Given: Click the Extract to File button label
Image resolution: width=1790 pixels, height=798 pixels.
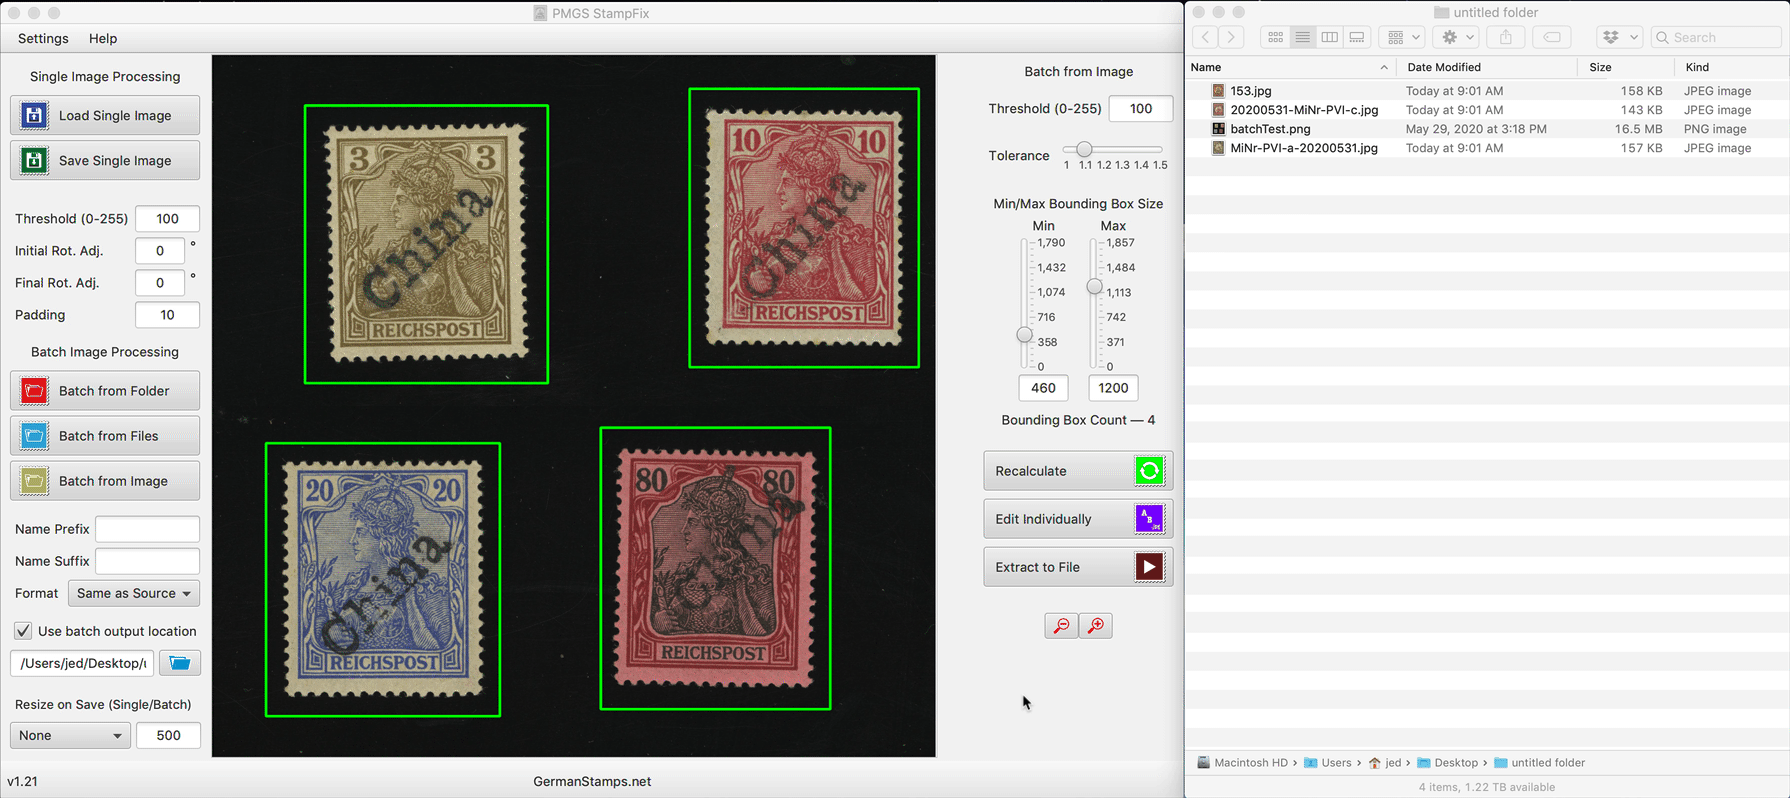Looking at the screenshot, I should 1037,567.
